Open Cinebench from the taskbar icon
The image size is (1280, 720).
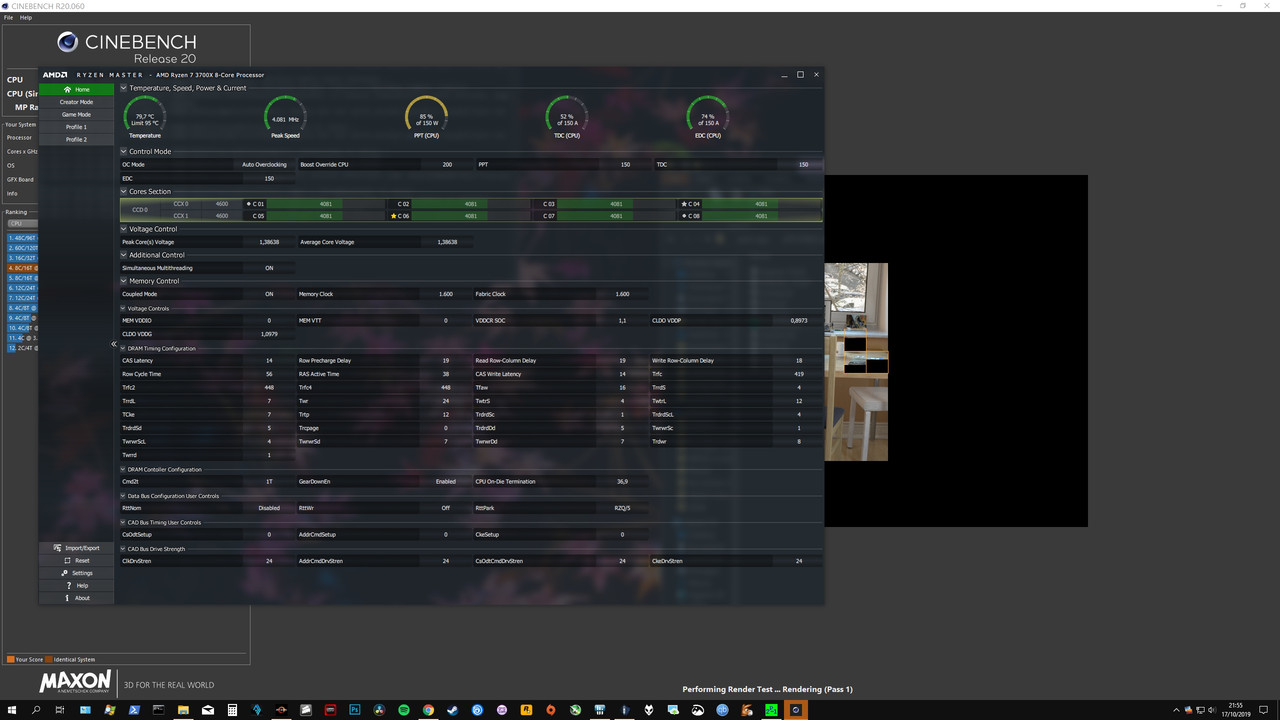click(795, 710)
